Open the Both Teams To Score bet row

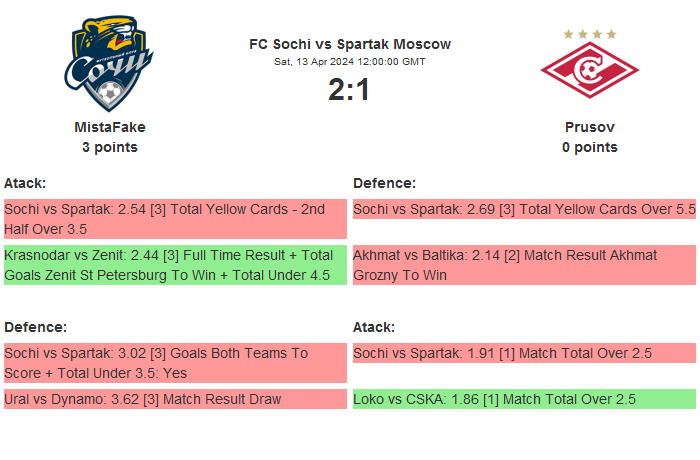tap(175, 363)
